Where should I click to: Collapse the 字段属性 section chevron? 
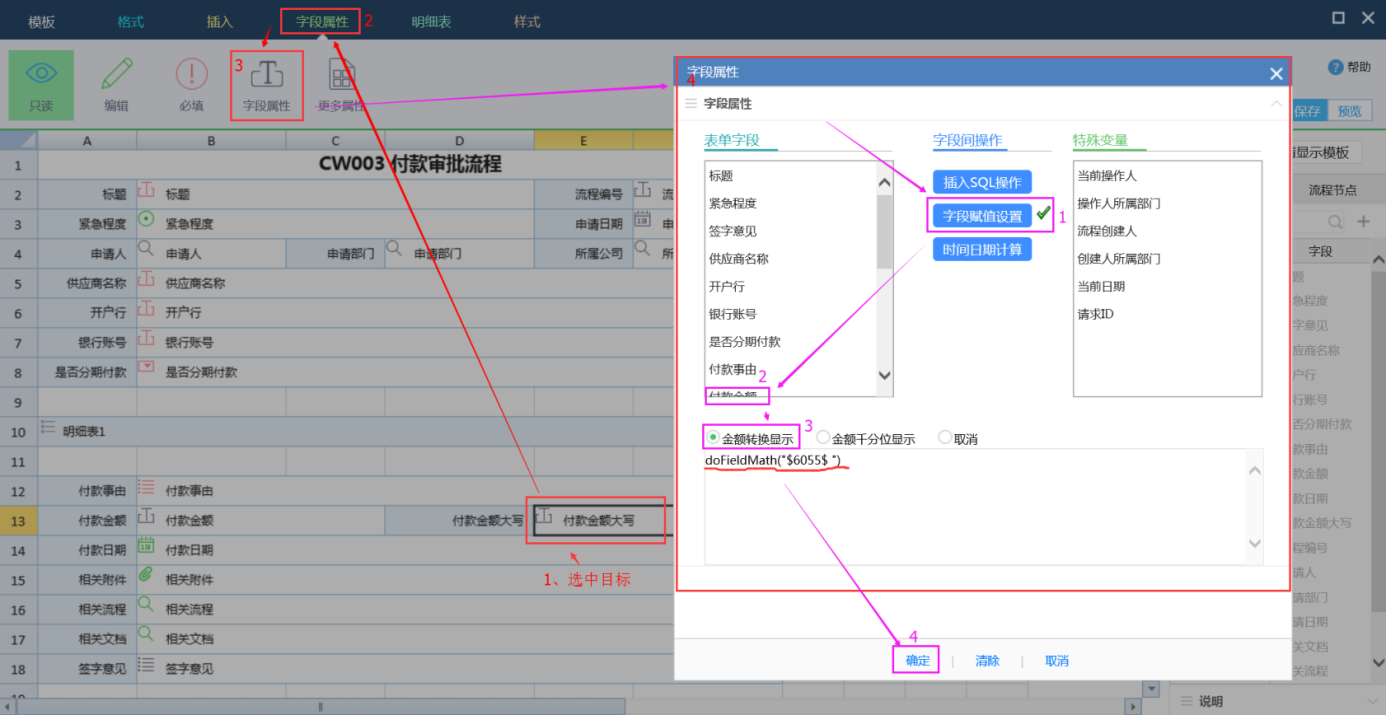(x=1276, y=103)
